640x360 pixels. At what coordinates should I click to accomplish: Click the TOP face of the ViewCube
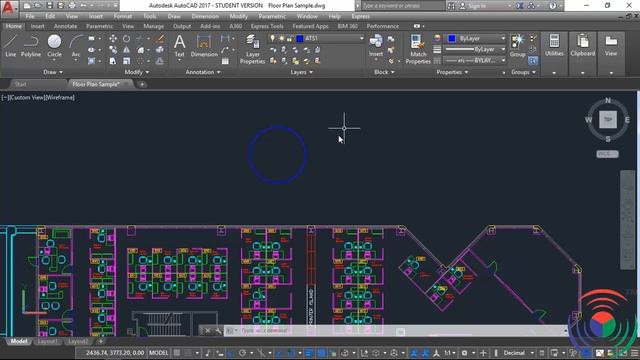tap(608, 120)
